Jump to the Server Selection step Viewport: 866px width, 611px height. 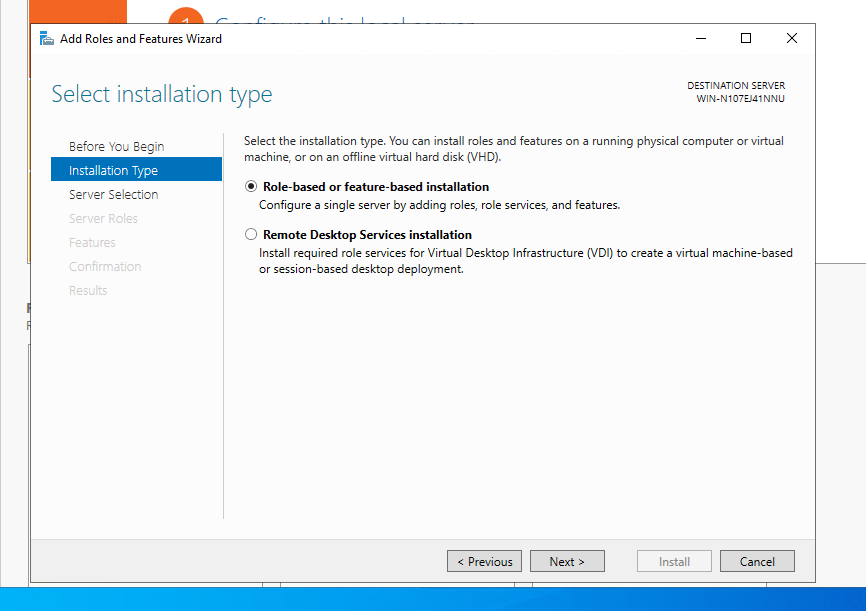tap(113, 195)
